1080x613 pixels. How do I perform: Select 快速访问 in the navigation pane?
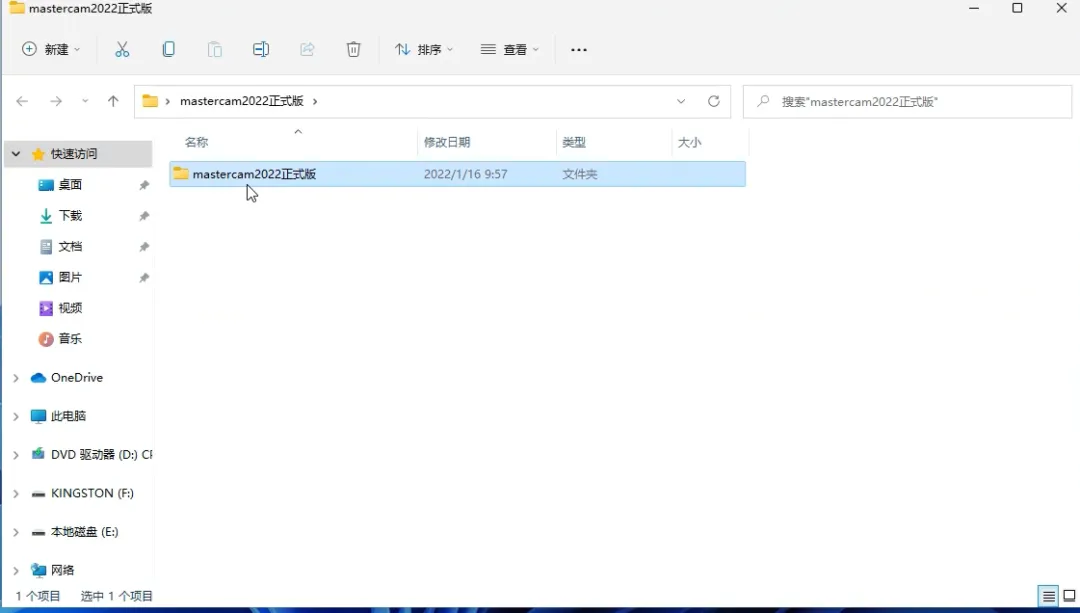pos(74,154)
